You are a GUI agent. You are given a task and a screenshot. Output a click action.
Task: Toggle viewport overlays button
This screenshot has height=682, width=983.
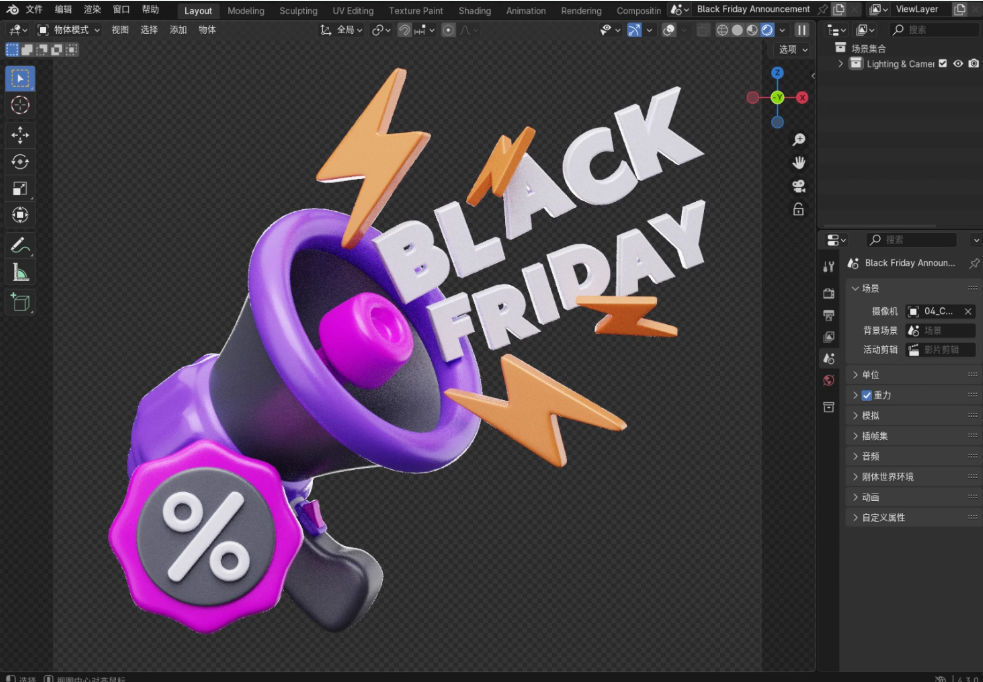coord(669,30)
